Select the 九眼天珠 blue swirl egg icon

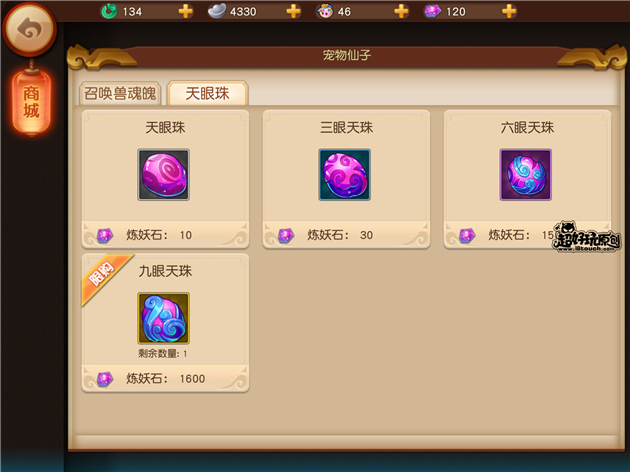pos(164,318)
